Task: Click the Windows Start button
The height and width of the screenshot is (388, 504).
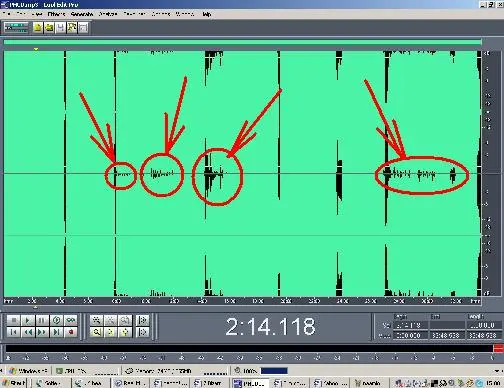Action: pyautogui.click(x=13, y=383)
